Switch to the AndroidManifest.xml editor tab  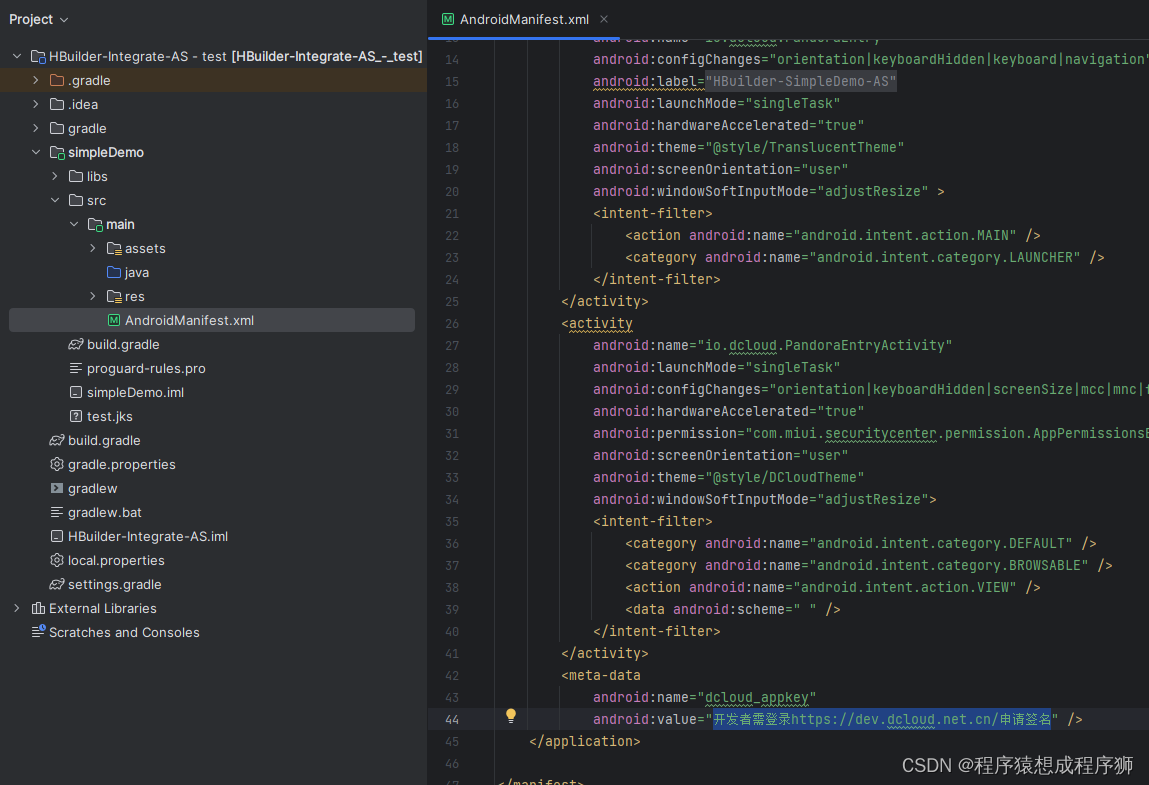point(524,19)
